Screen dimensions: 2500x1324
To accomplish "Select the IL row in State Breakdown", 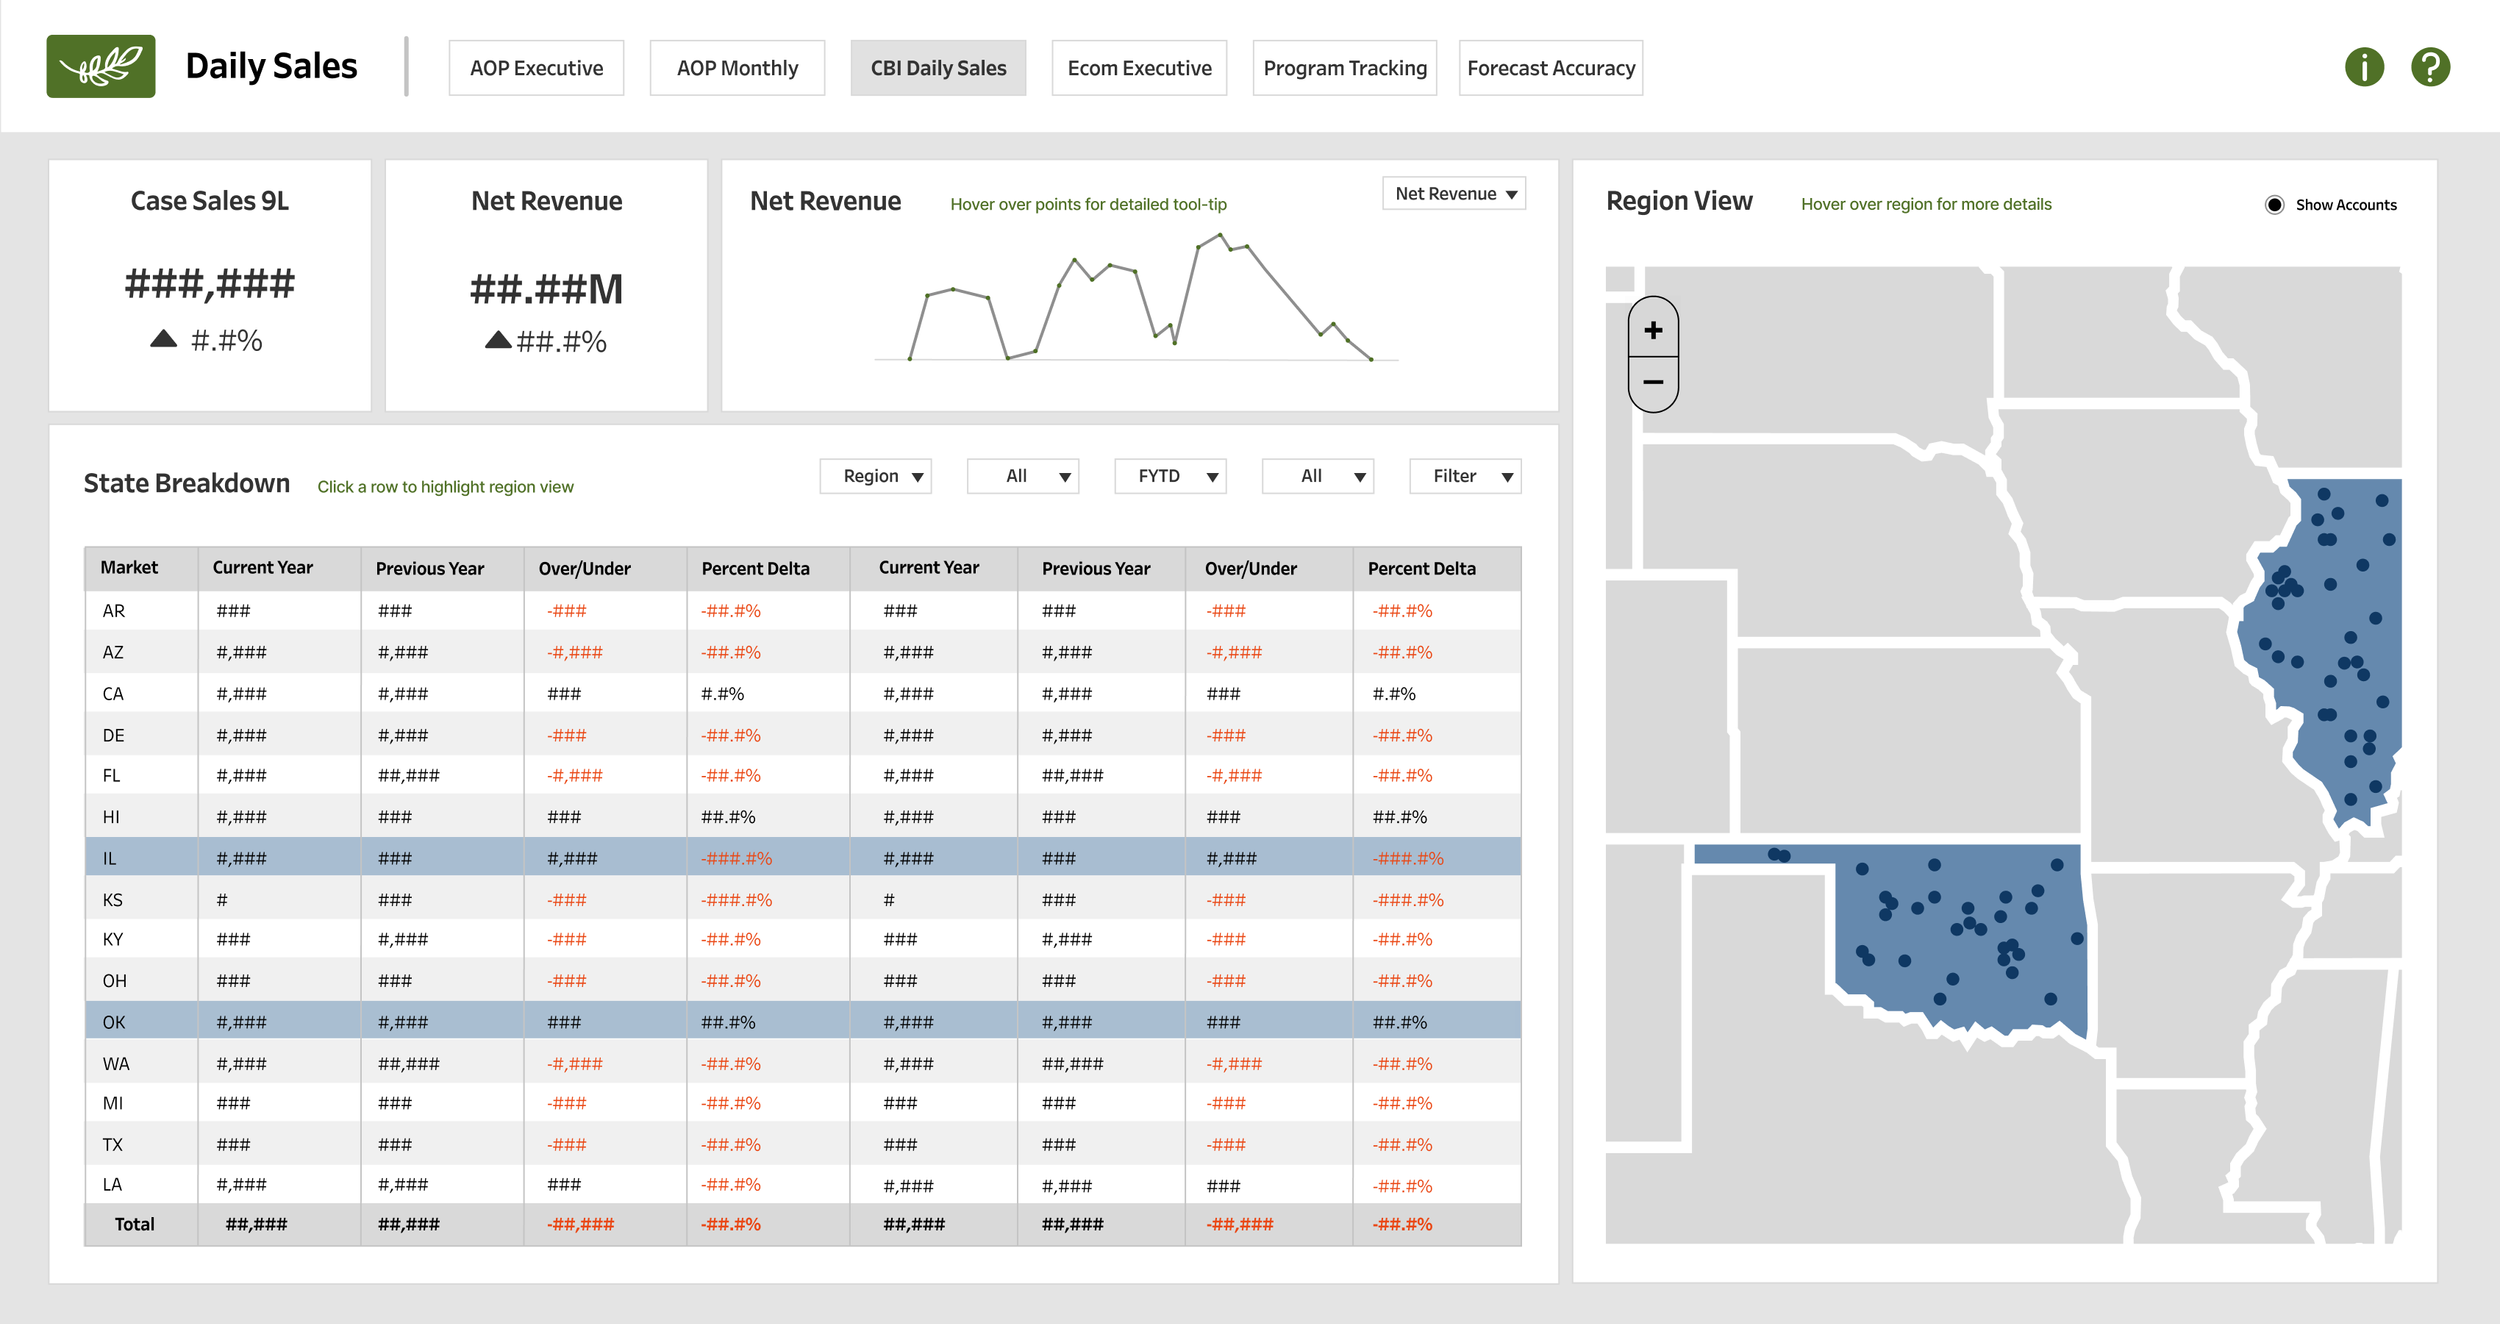I will click(803, 858).
